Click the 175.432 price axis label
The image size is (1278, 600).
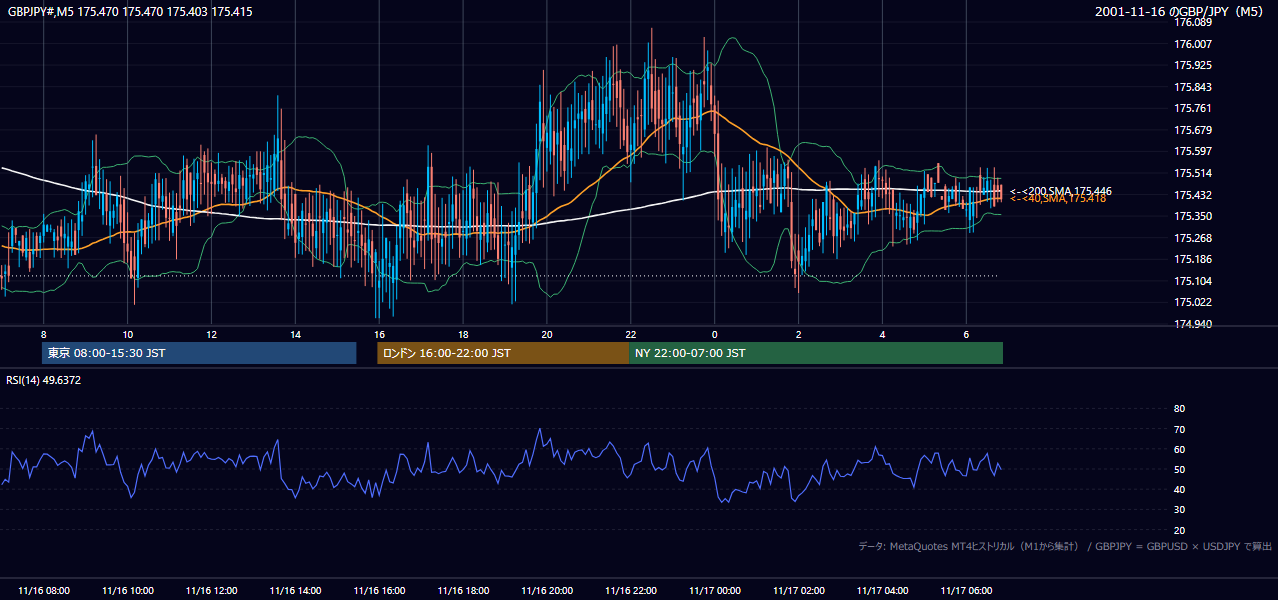tap(1193, 195)
